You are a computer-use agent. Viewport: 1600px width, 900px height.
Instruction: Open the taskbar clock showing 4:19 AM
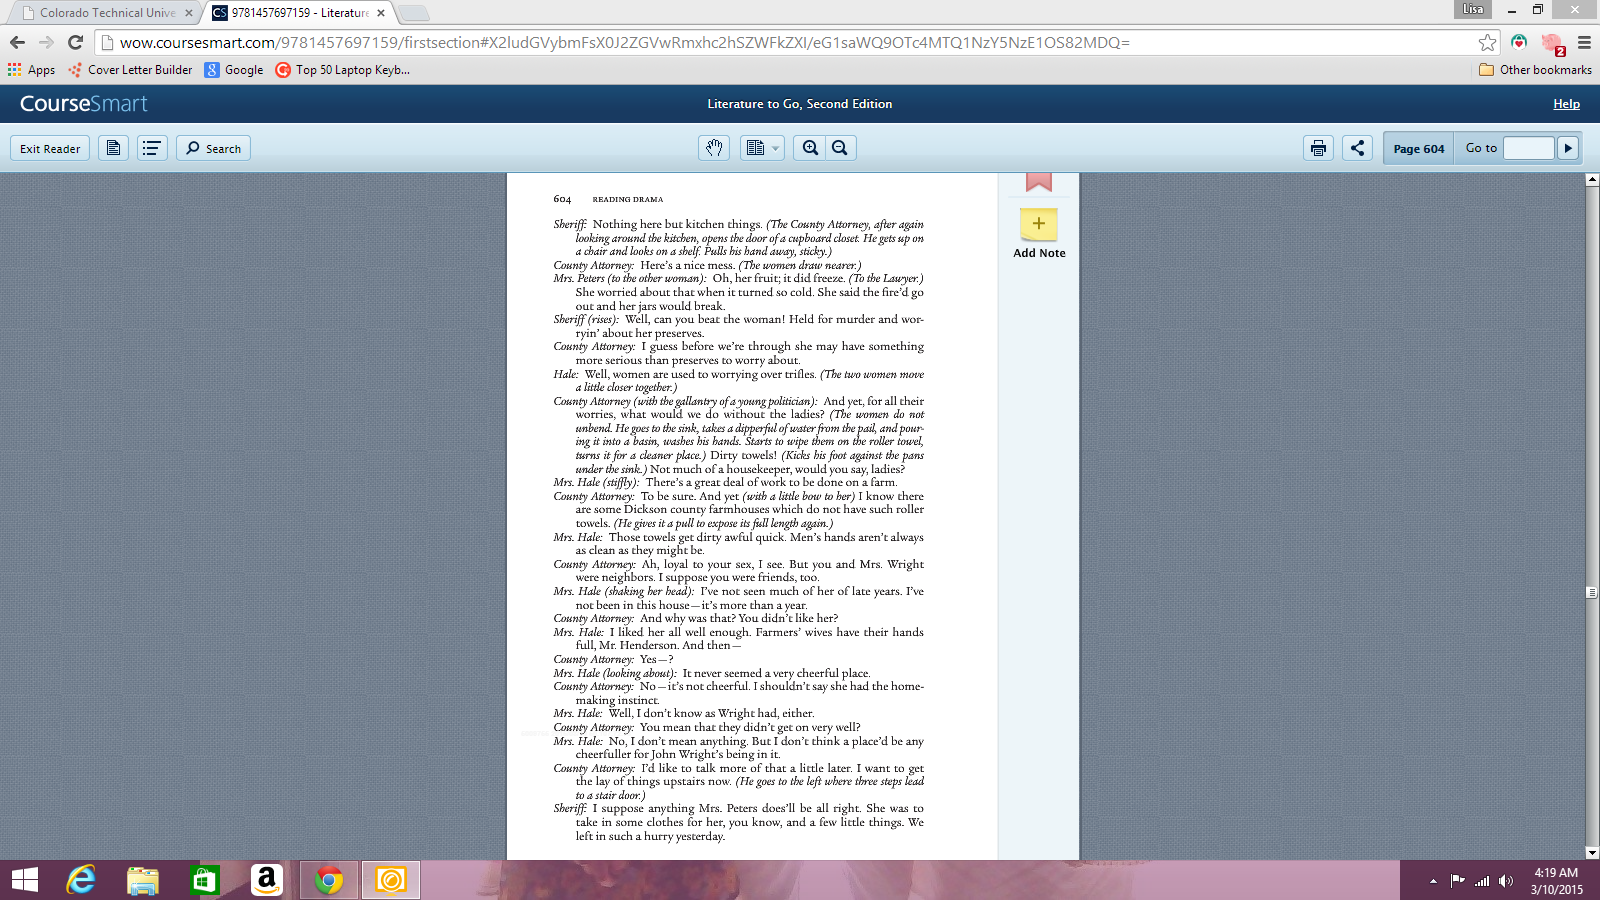coord(1556,880)
